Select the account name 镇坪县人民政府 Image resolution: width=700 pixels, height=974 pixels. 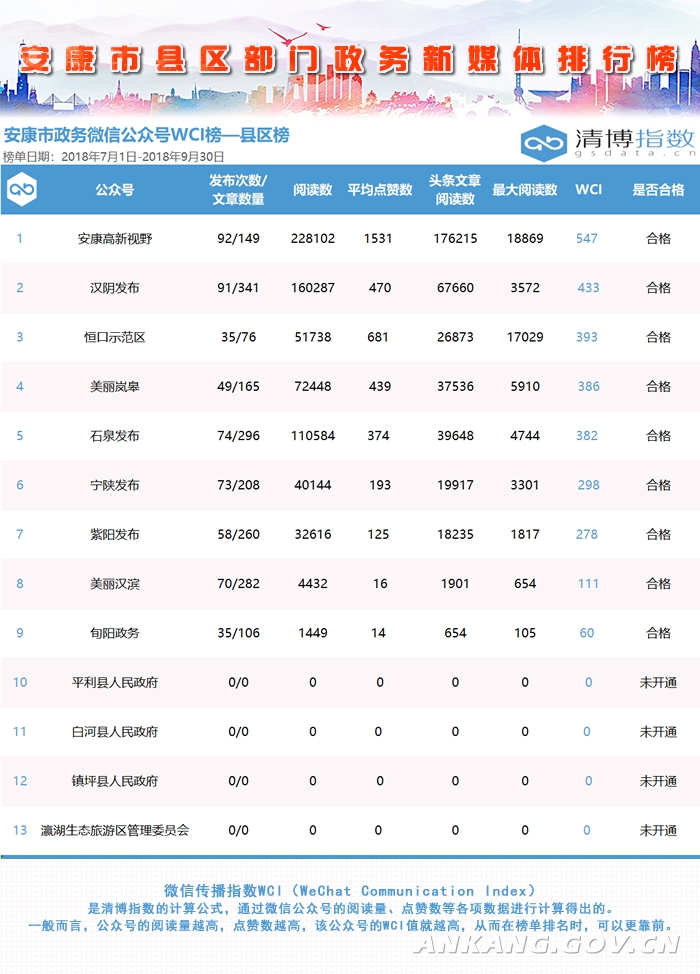(114, 781)
